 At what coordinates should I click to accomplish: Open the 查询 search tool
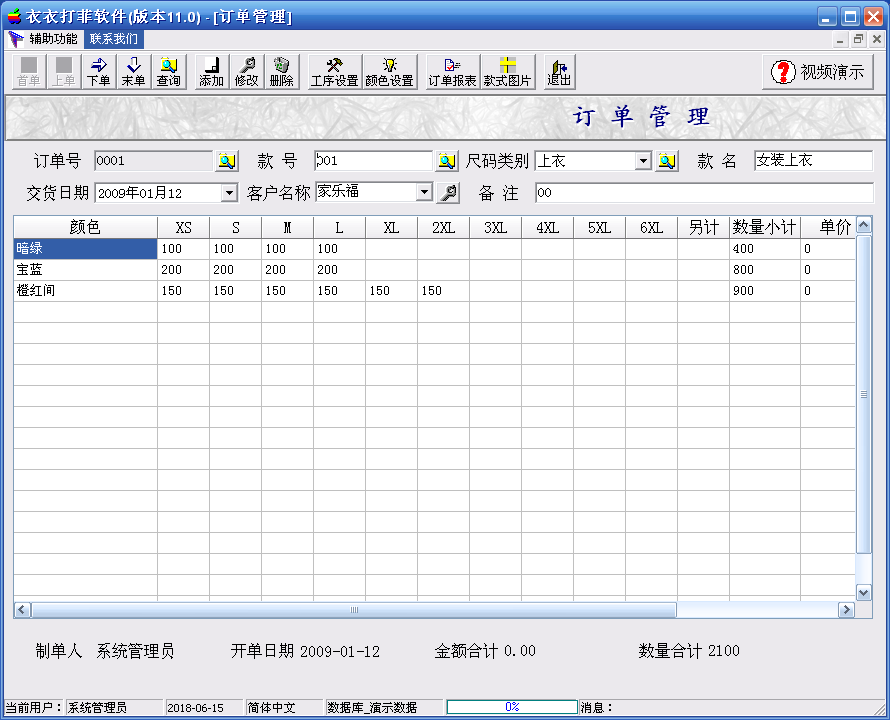[x=168, y=72]
